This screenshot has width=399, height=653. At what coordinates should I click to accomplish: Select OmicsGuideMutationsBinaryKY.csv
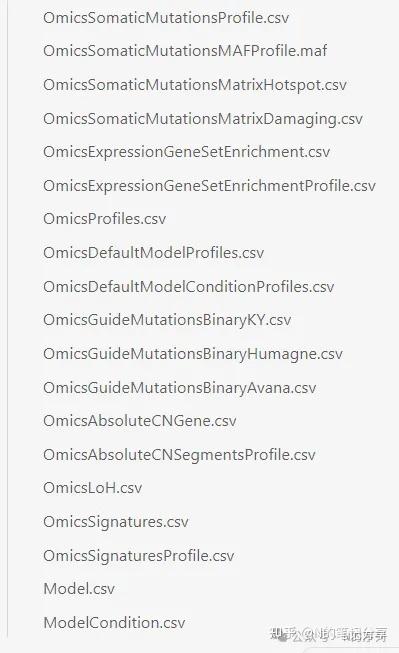click(167, 320)
